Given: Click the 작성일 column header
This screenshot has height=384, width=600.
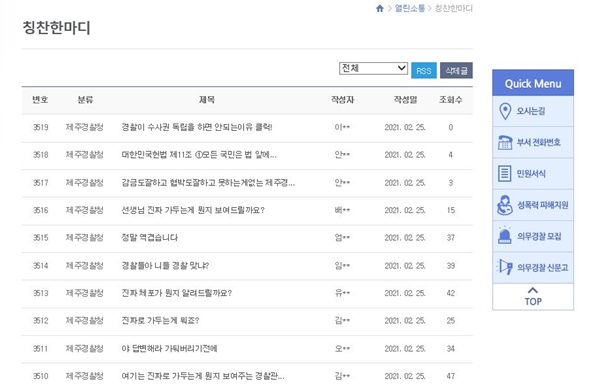Looking at the screenshot, I should click(405, 100).
